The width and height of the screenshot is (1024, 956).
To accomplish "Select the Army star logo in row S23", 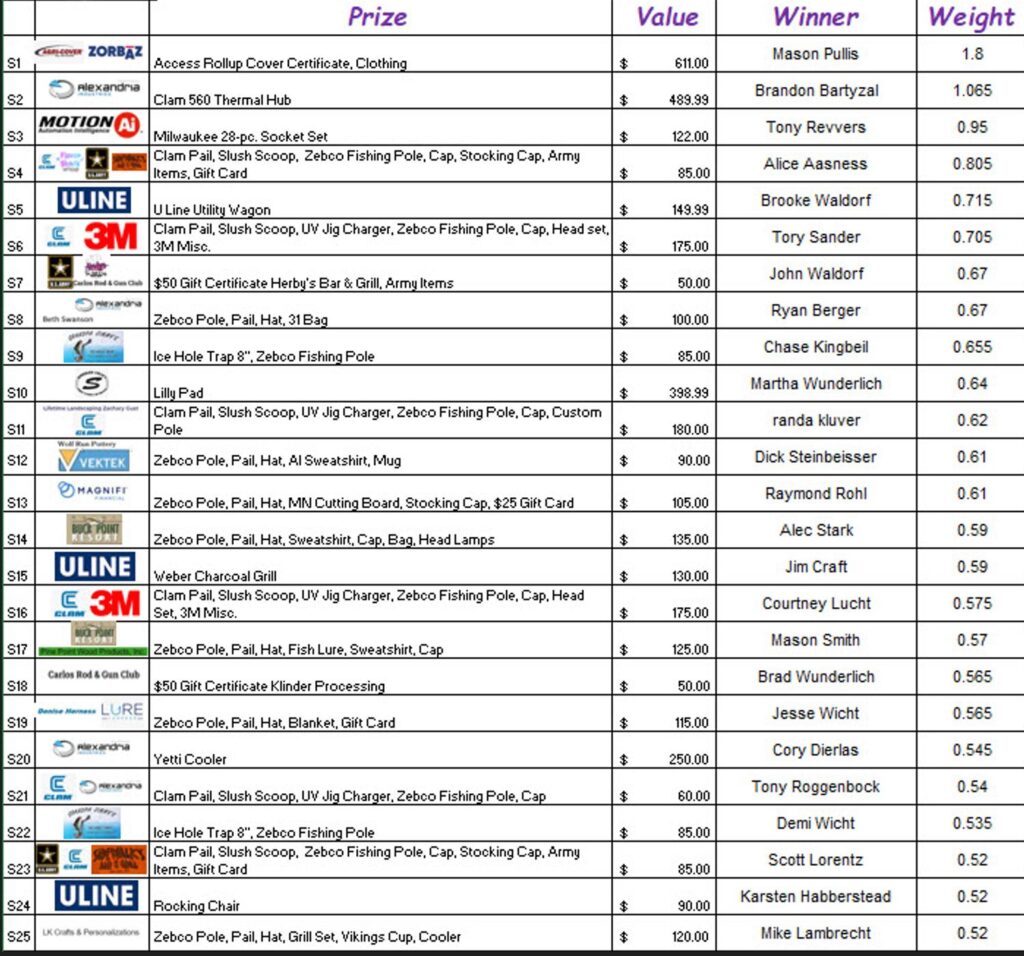I will (x=47, y=858).
